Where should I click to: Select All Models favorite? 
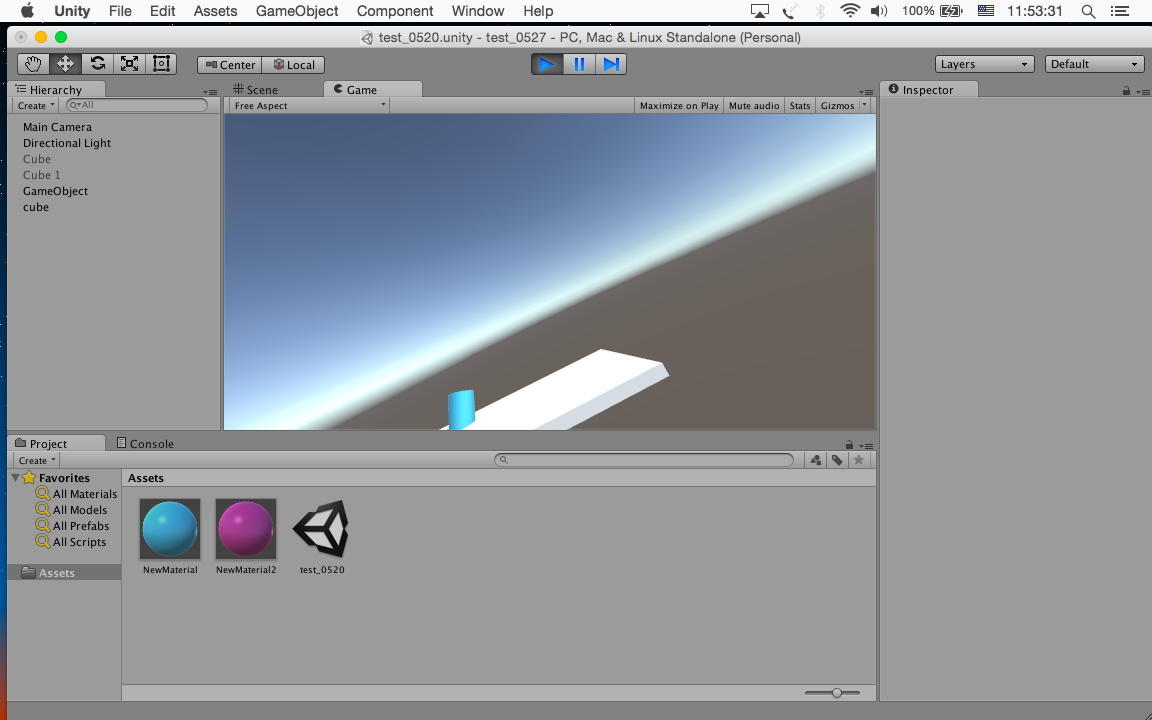[x=71, y=510]
